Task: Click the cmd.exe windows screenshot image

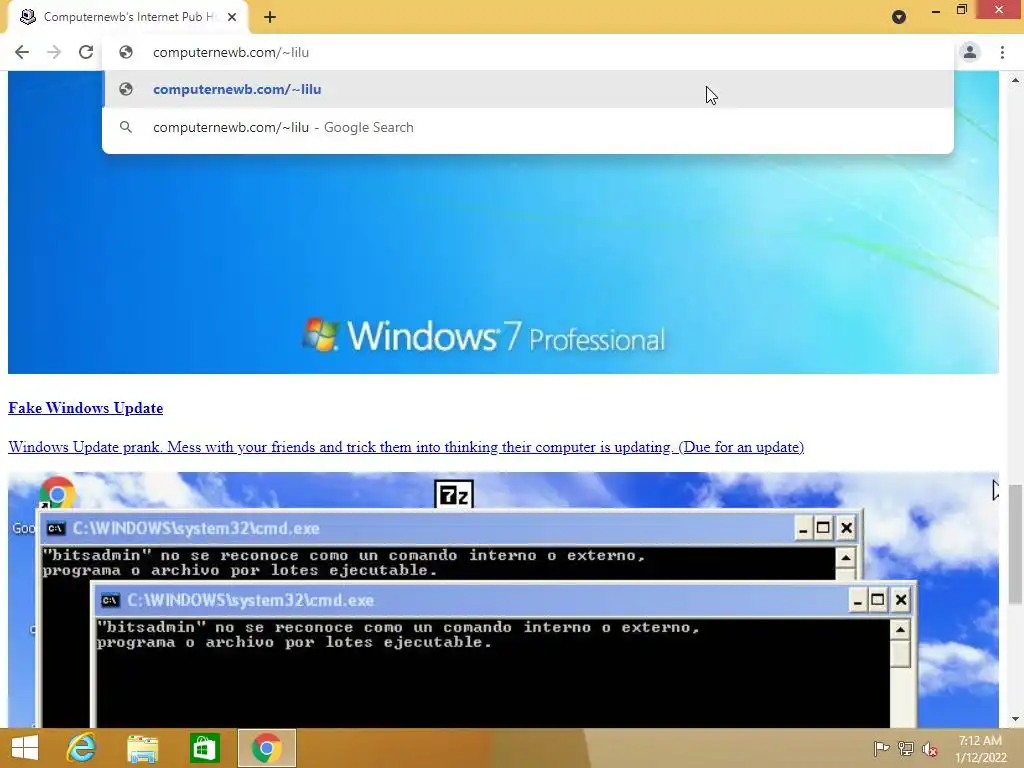Action: point(504,600)
